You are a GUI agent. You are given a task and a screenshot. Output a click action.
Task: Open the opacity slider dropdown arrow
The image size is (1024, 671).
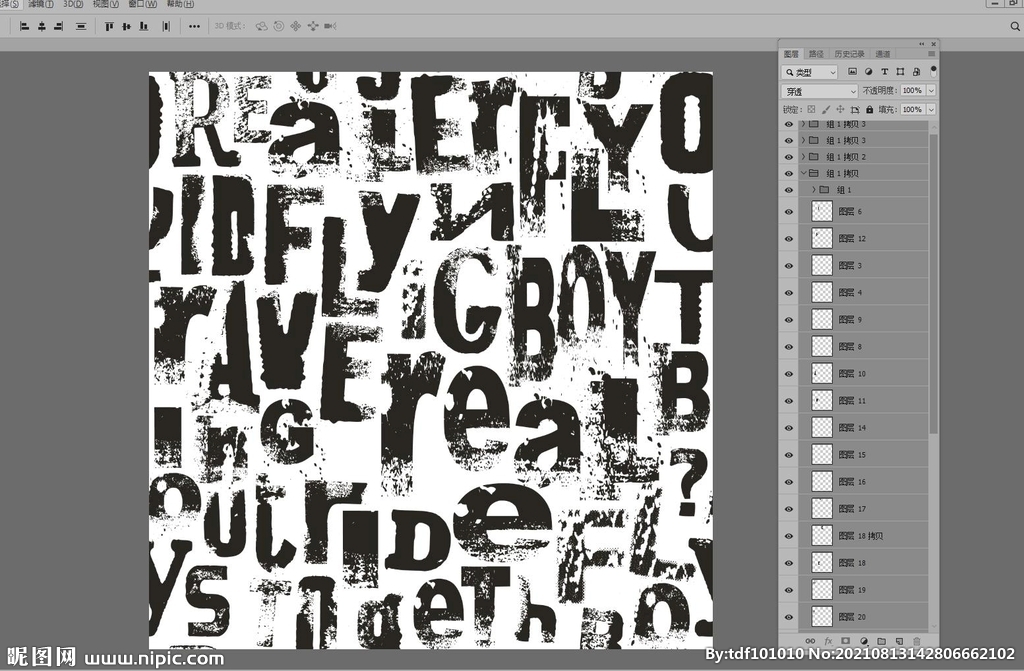pos(931,91)
